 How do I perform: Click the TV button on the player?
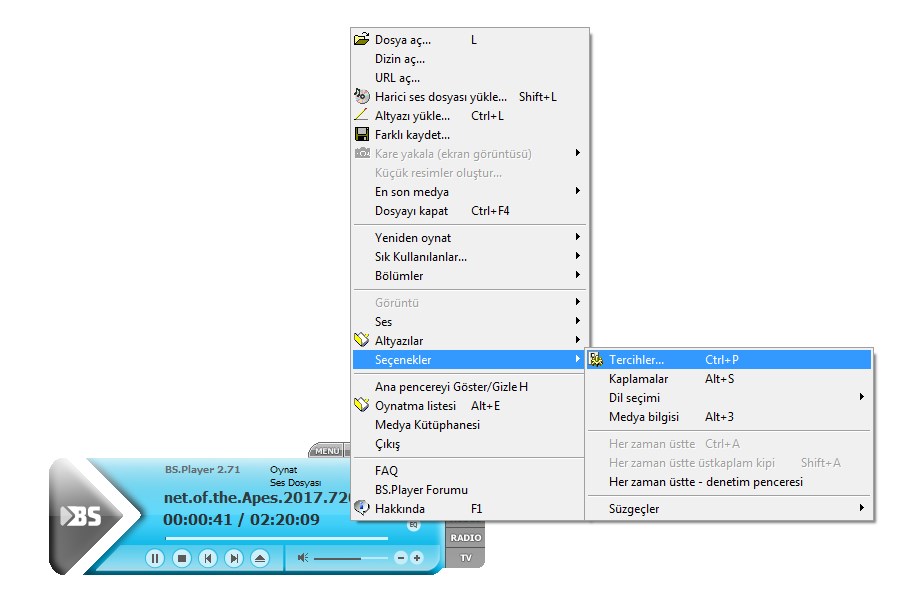466,558
